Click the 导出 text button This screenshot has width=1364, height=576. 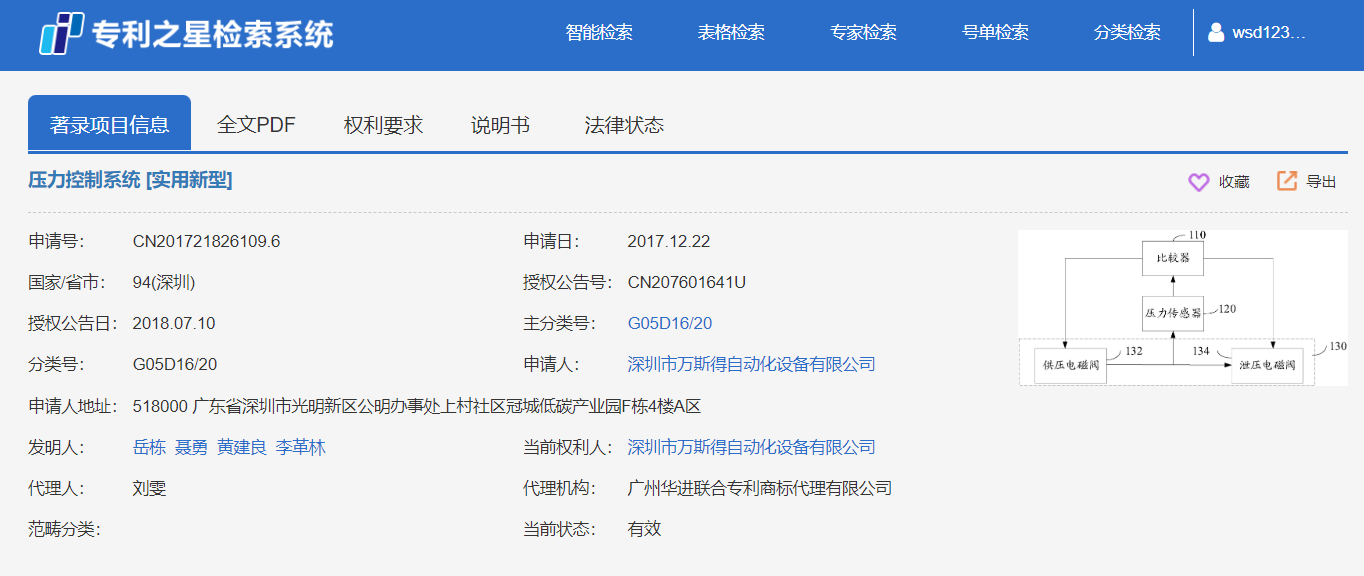pyautogui.click(x=1321, y=182)
